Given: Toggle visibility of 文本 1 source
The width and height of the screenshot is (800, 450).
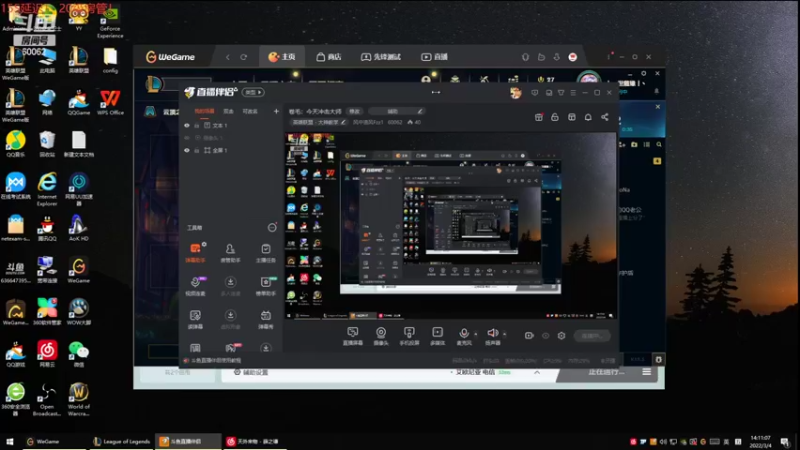Looking at the screenshot, I should click(x=187, y=126).
